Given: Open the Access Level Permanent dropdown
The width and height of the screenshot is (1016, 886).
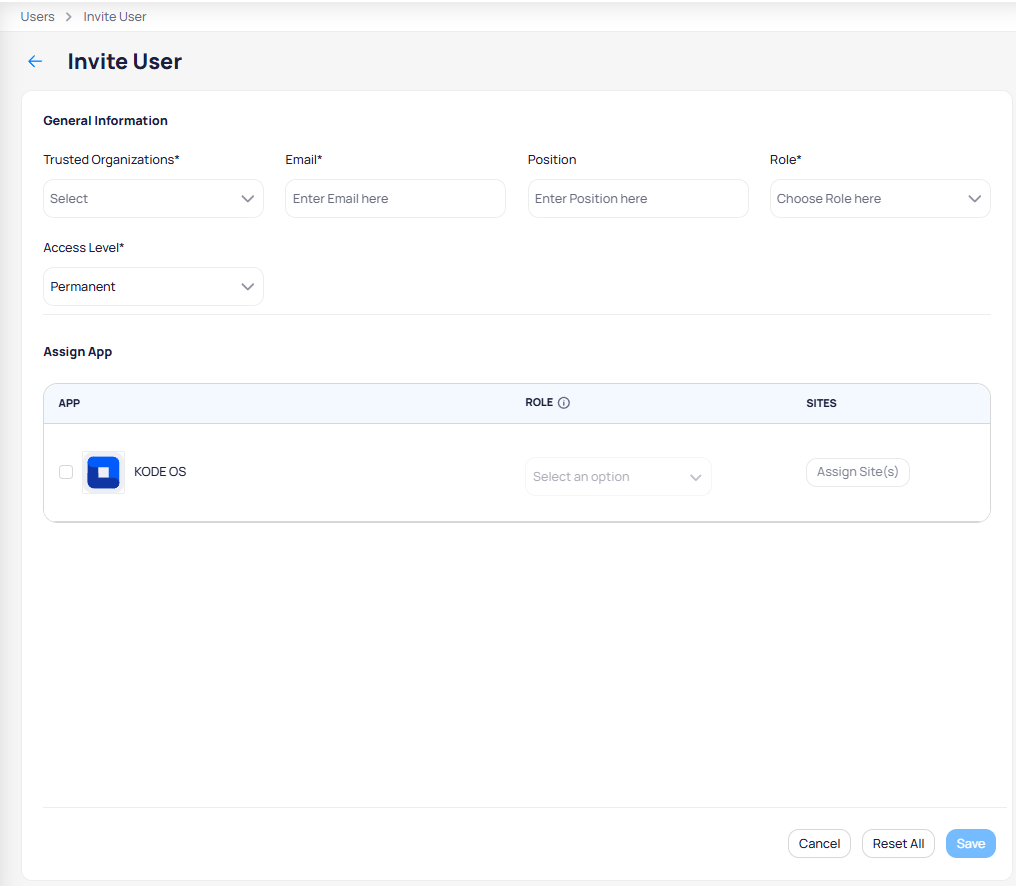Looking at the screenshot, I should click(x=154, y=286).
